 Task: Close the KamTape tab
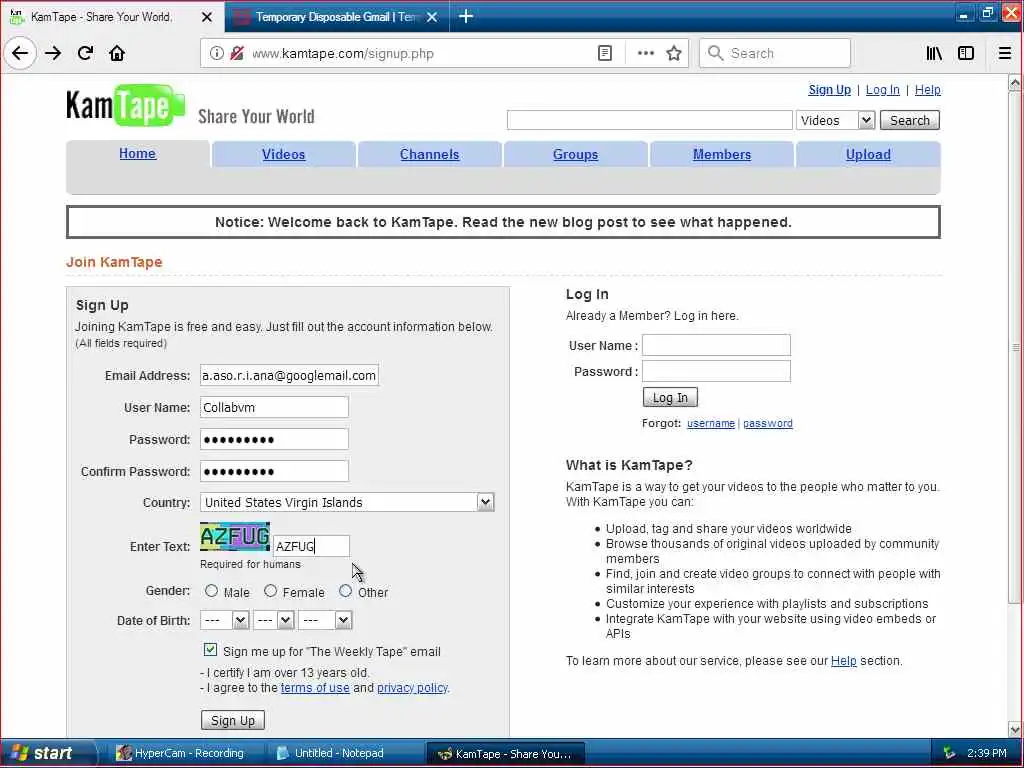click(207, 17)
